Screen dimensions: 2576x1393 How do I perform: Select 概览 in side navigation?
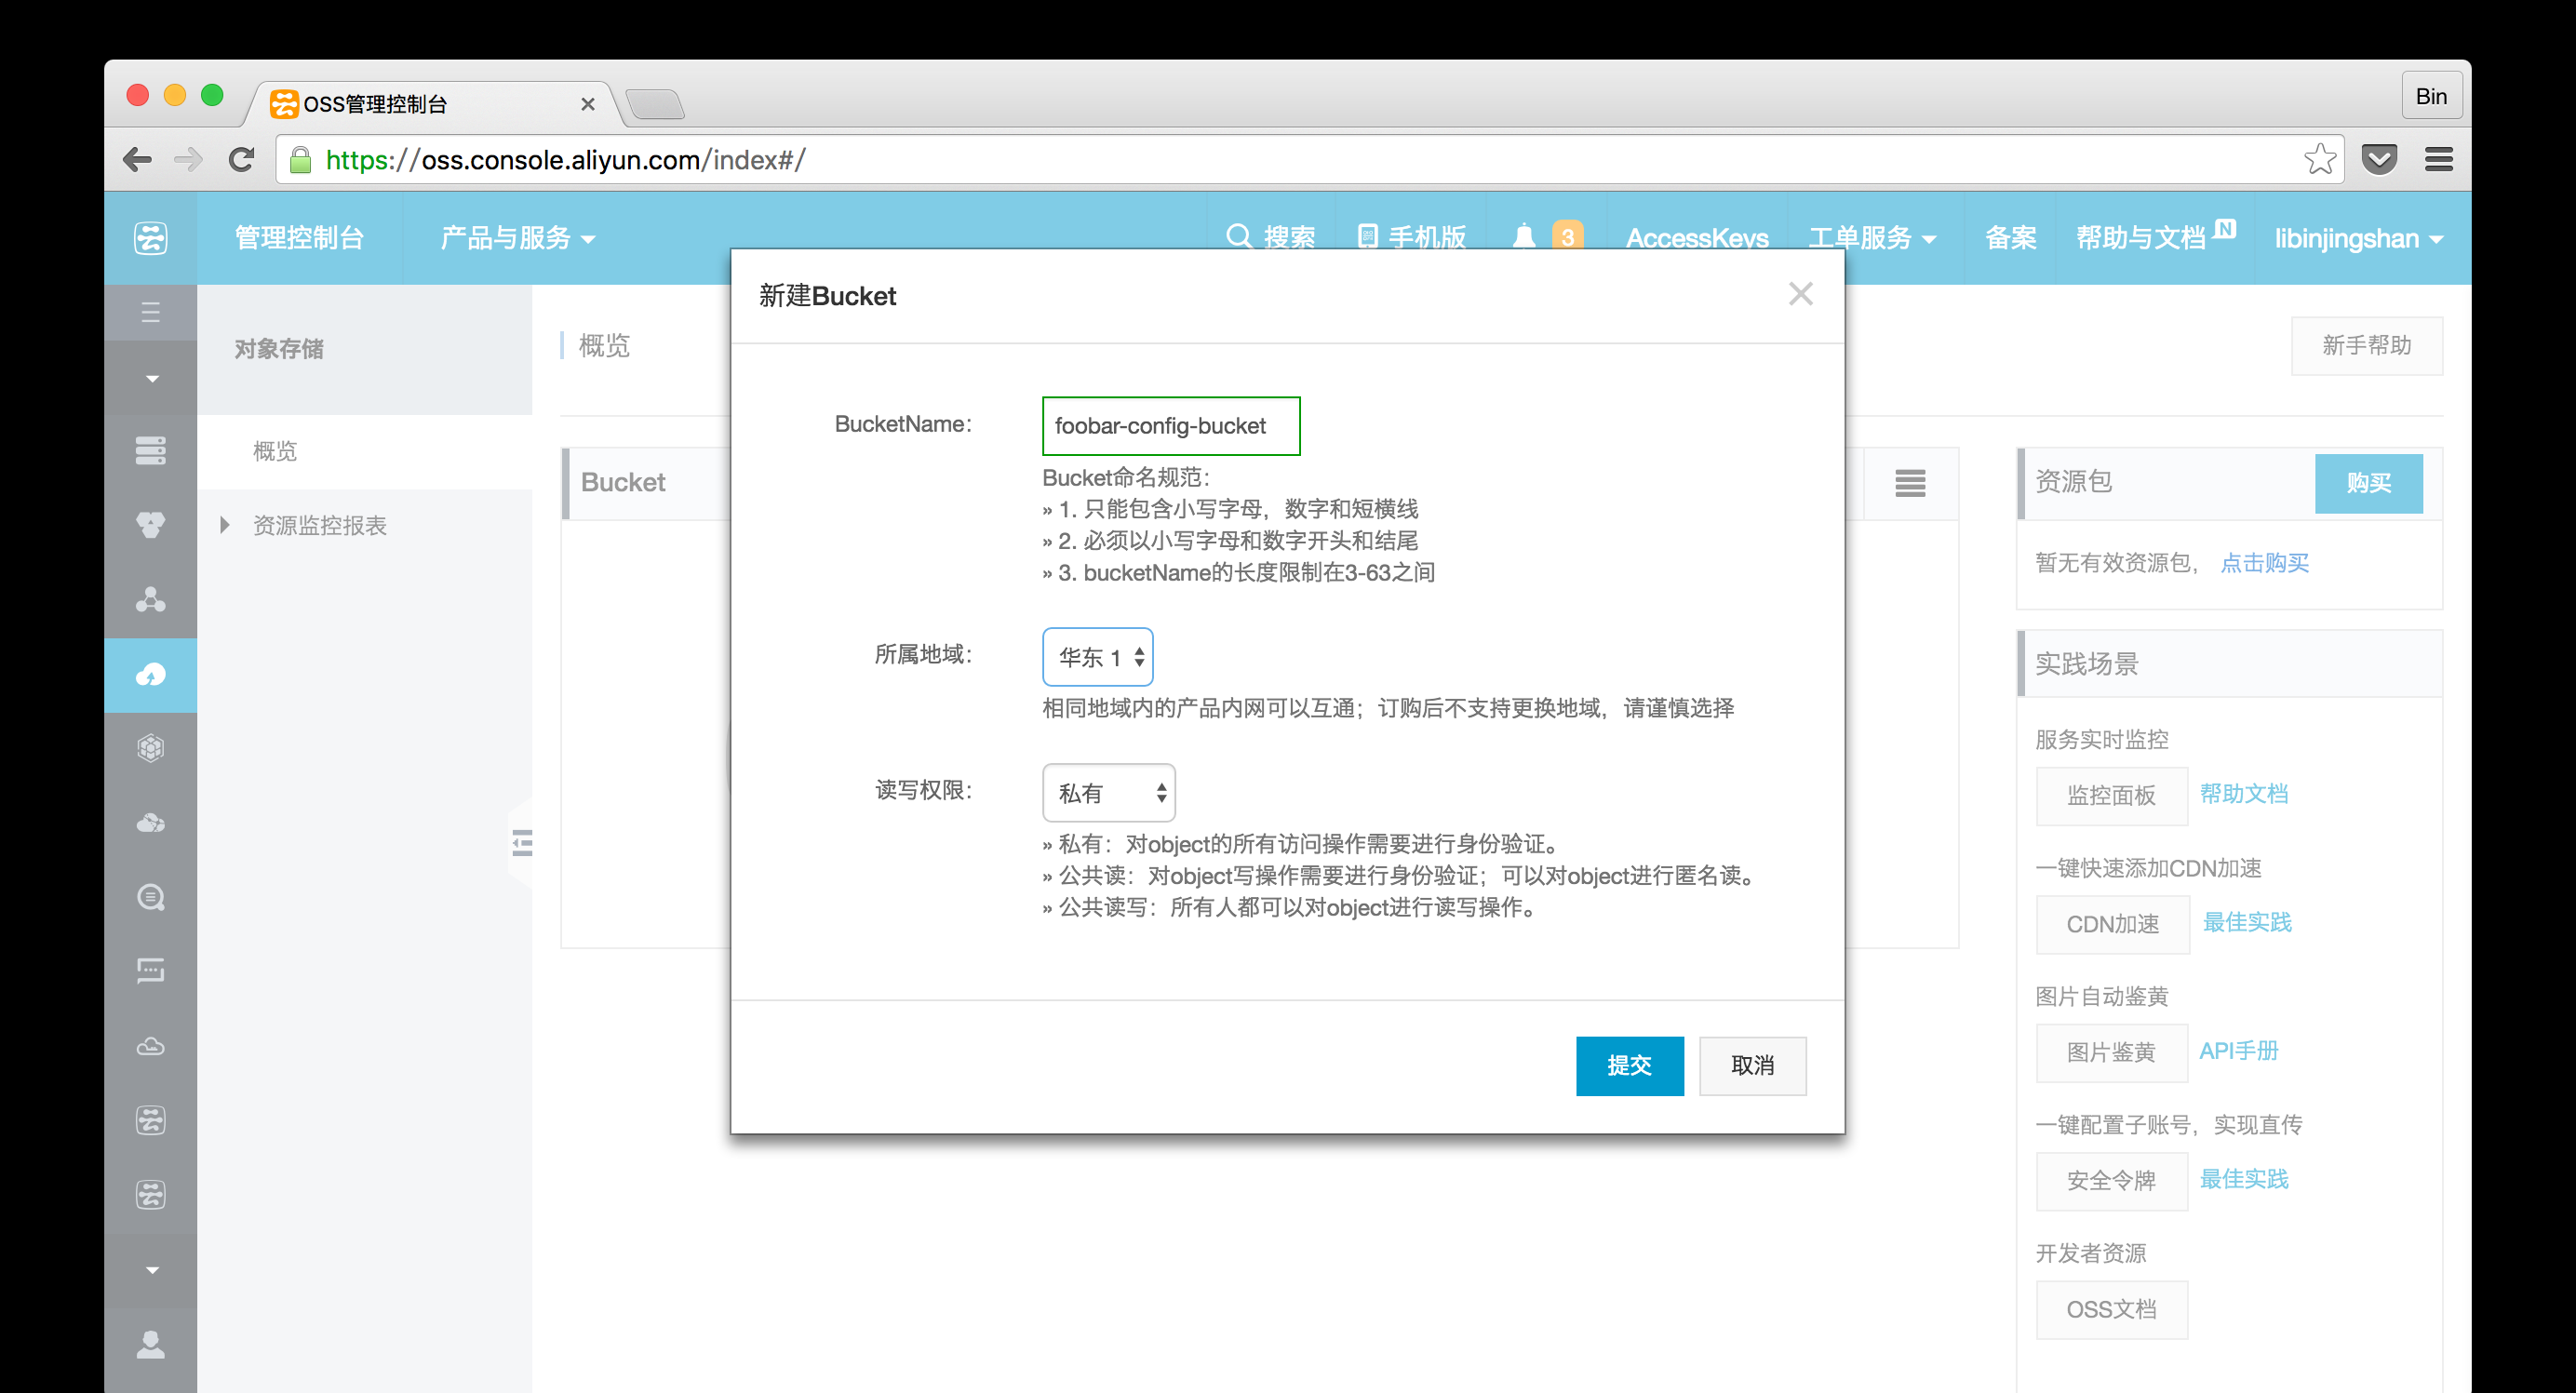[275, 451]
